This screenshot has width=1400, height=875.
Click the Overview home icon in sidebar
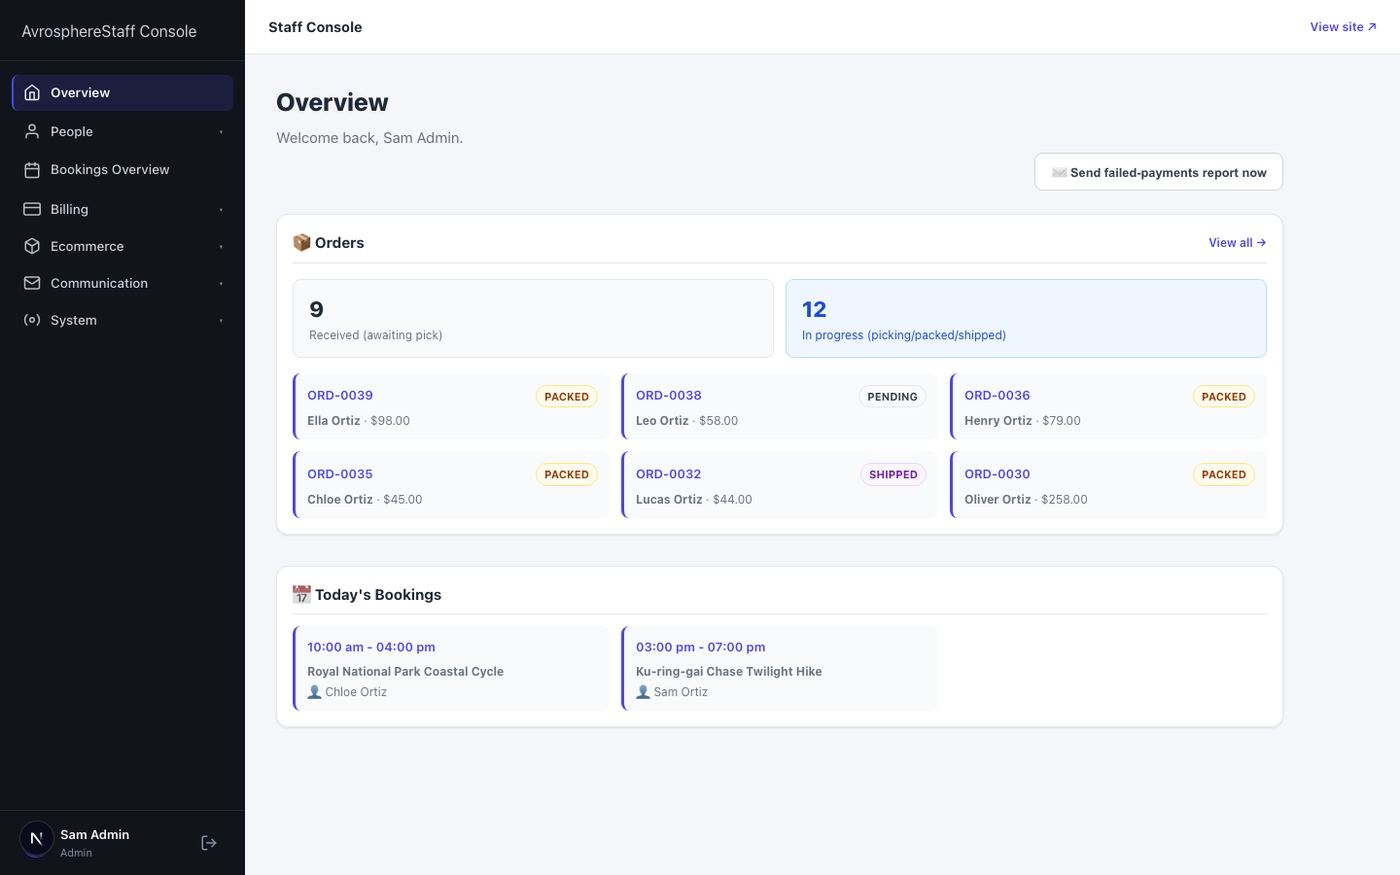tap(32, 92)
